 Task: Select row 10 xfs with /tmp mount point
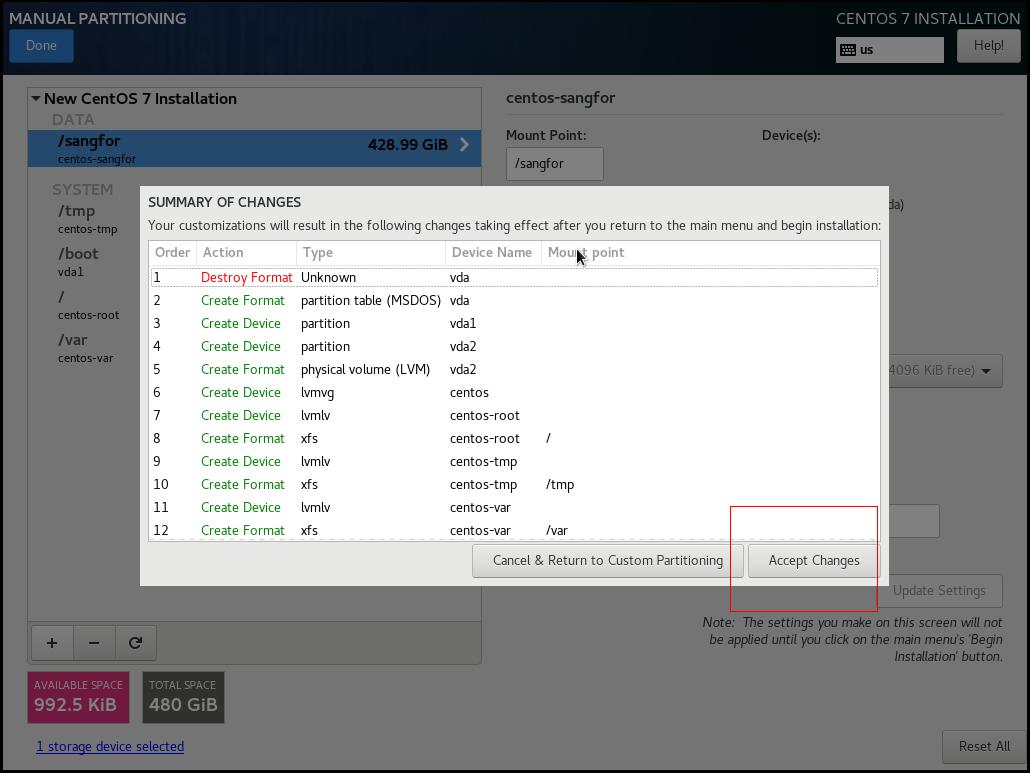pos(514,484)
